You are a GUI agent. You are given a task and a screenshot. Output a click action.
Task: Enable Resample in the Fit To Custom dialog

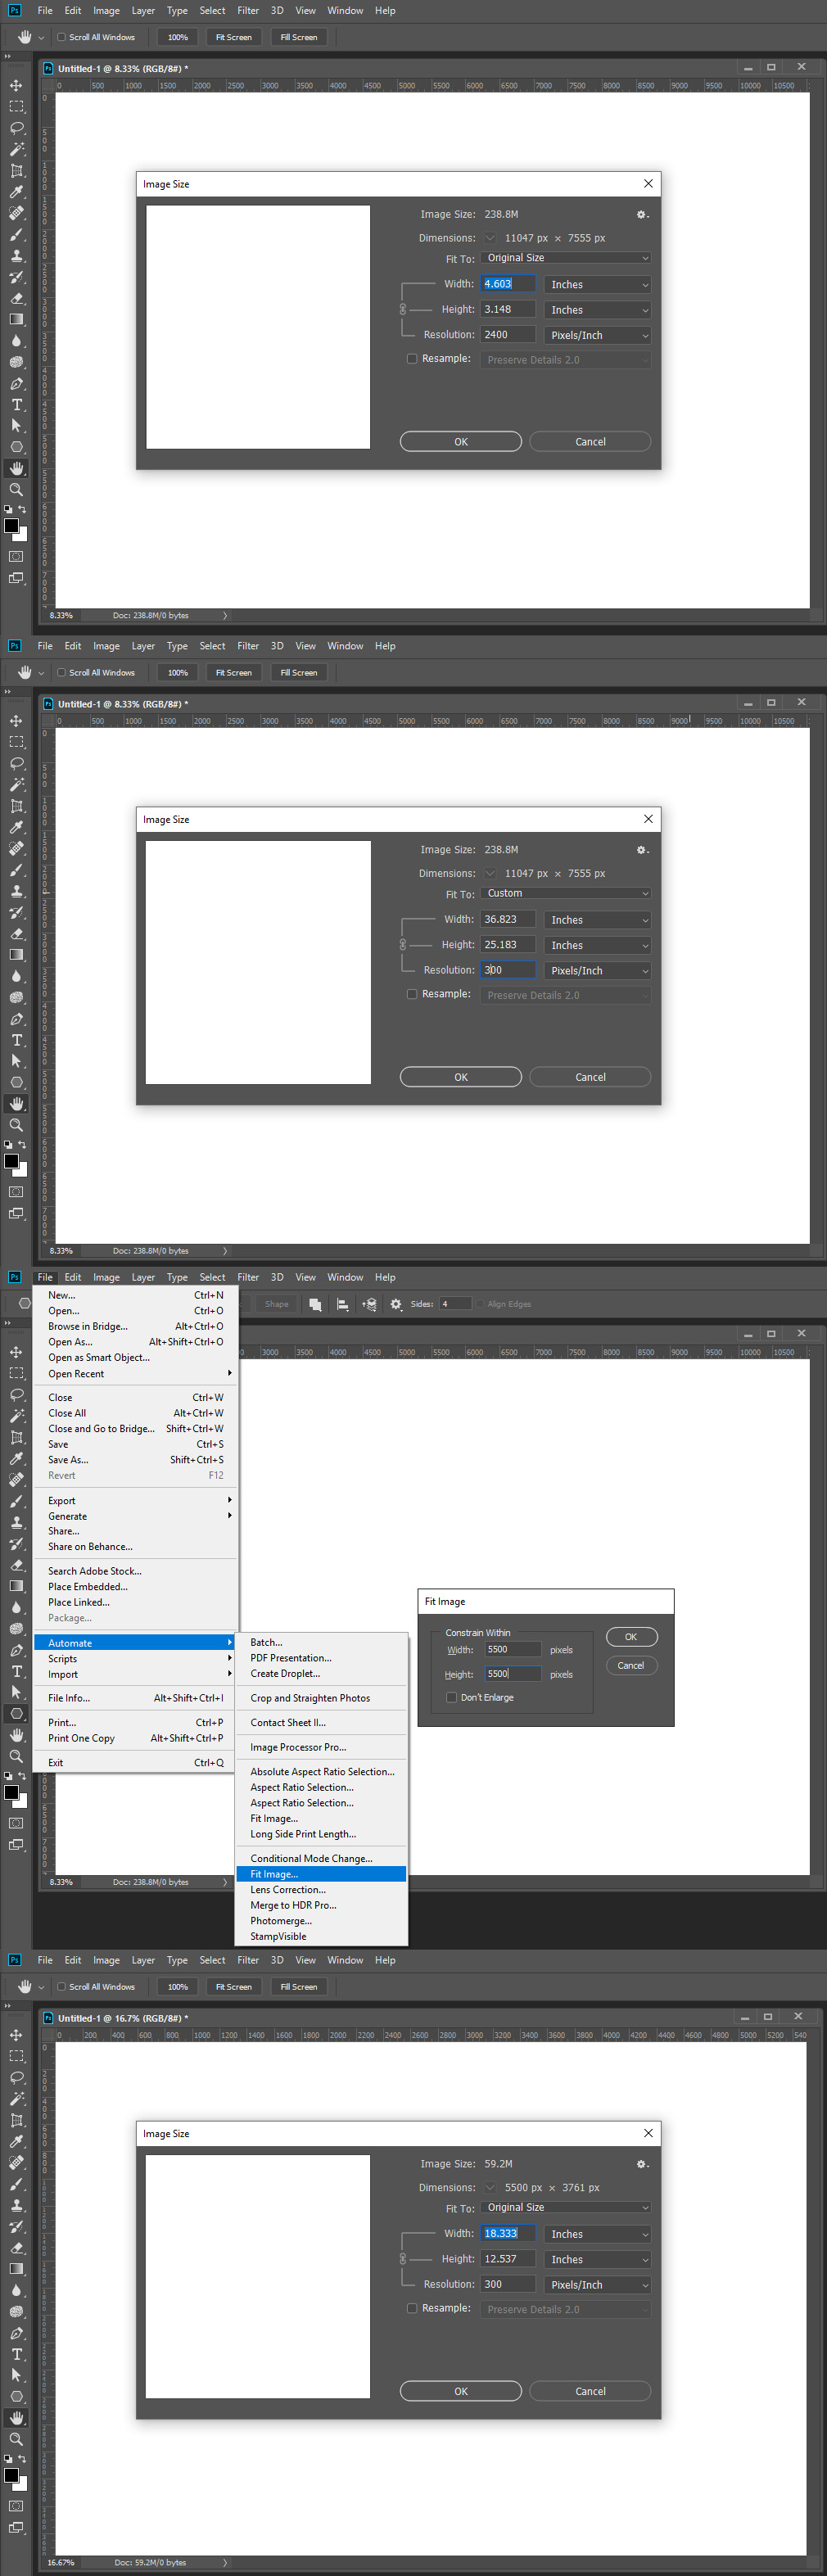(x=412, y=994)
